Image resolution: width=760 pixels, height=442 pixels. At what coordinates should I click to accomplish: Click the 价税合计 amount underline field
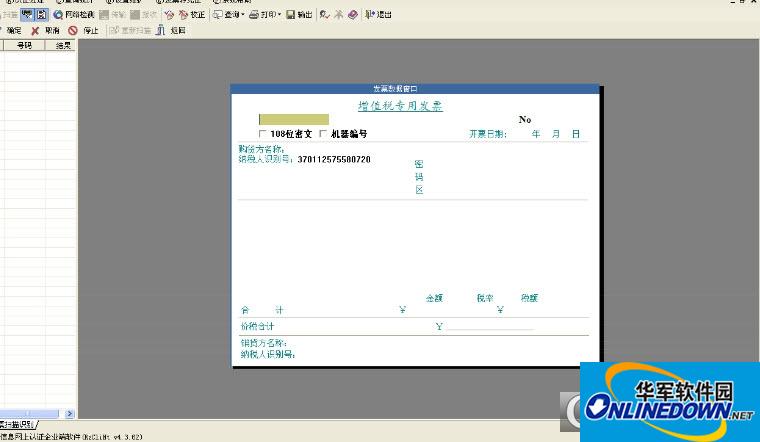[490, 327]
